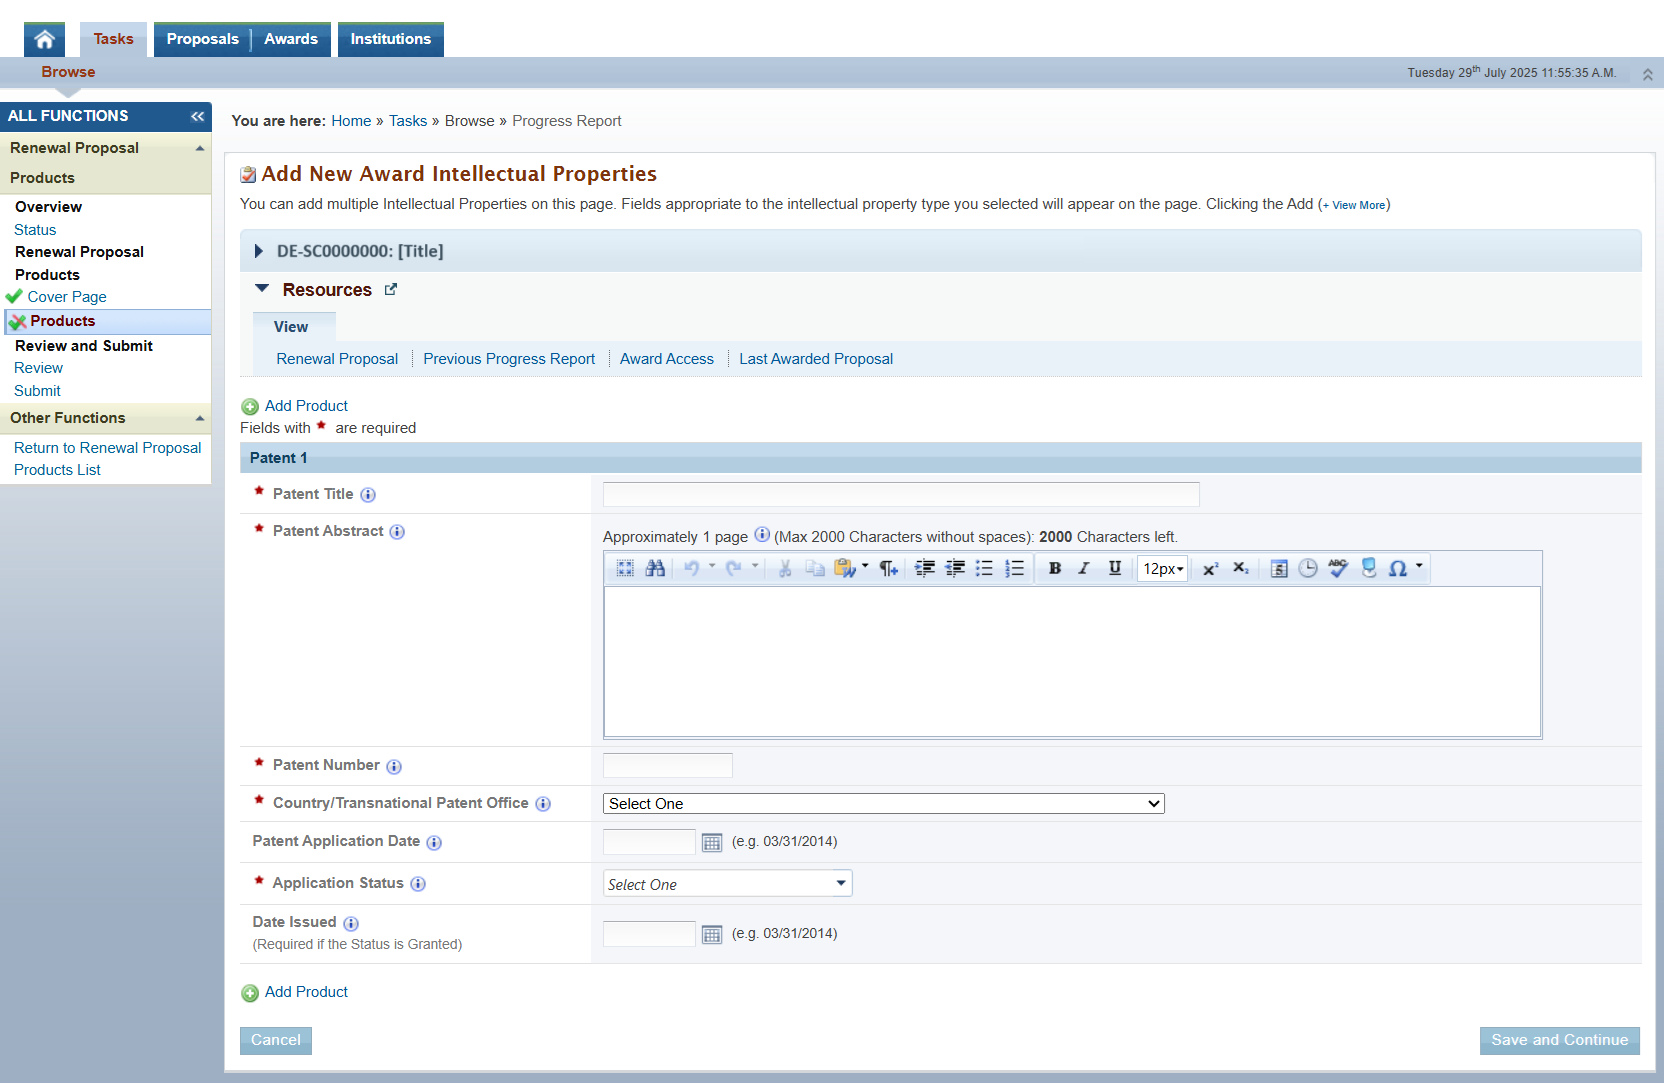Toggle underline formatting in abstract editor
This screenshot has height=1083, width=1664.
pos(1114,568)
